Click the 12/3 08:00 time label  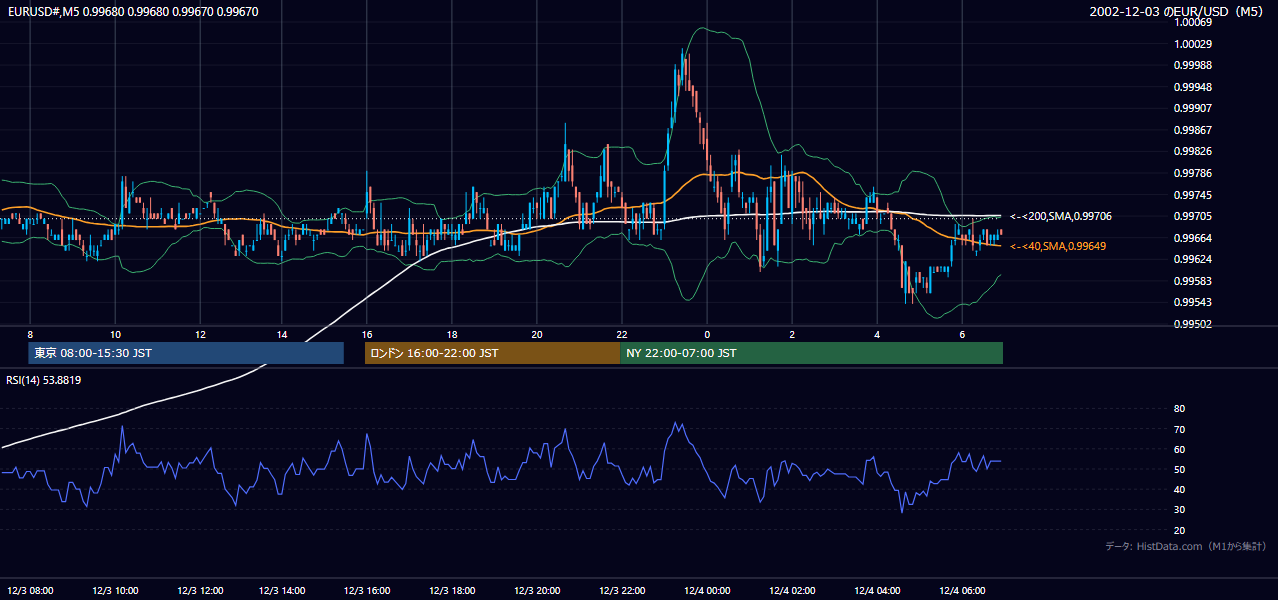click(29, 590)
